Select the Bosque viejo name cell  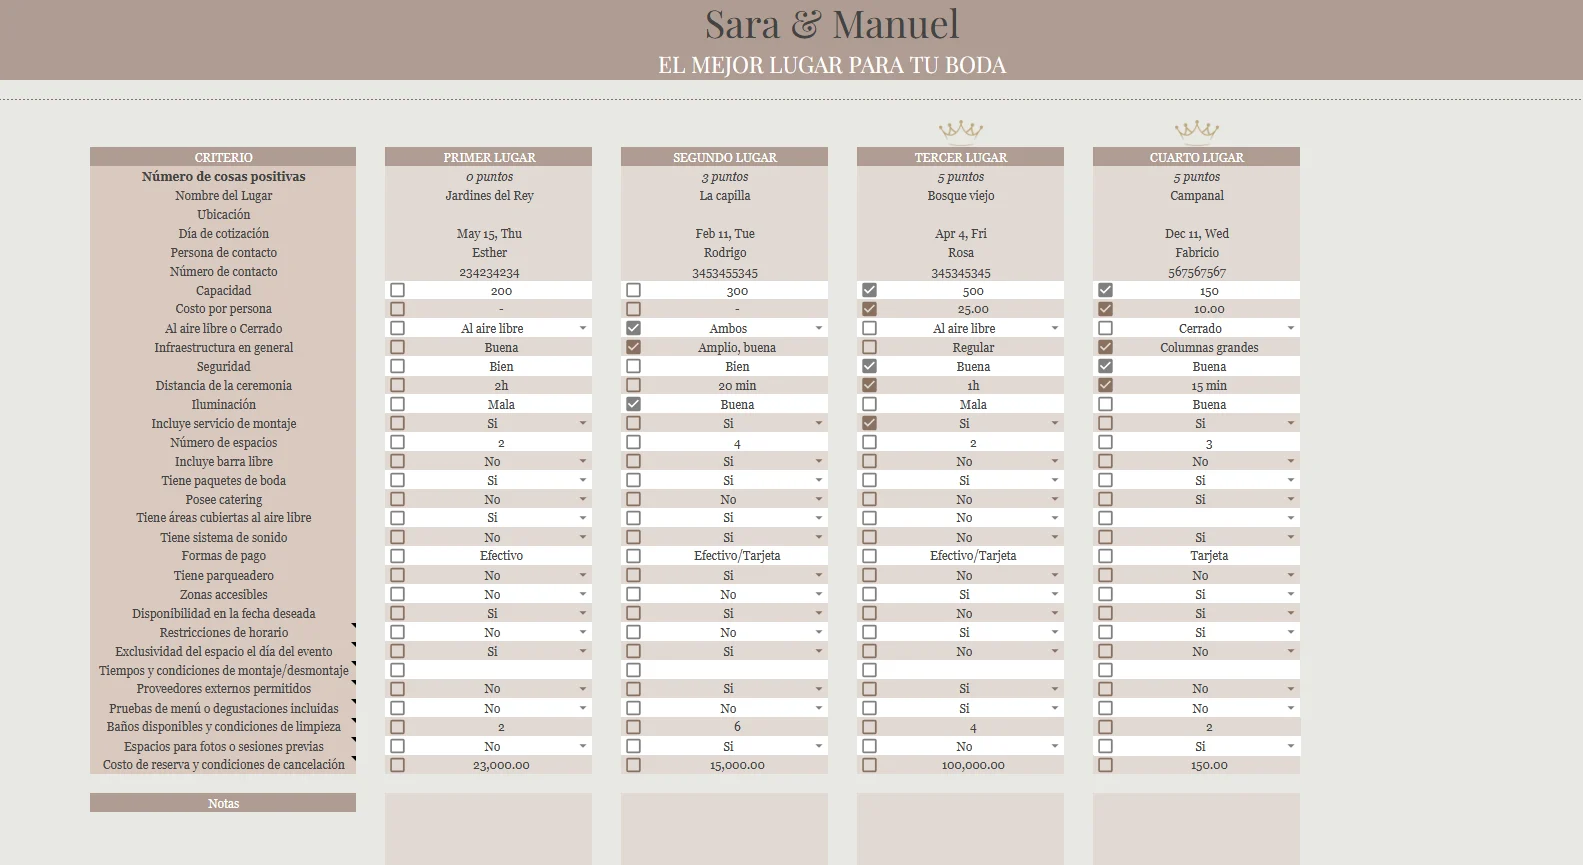tap(960, 196)
